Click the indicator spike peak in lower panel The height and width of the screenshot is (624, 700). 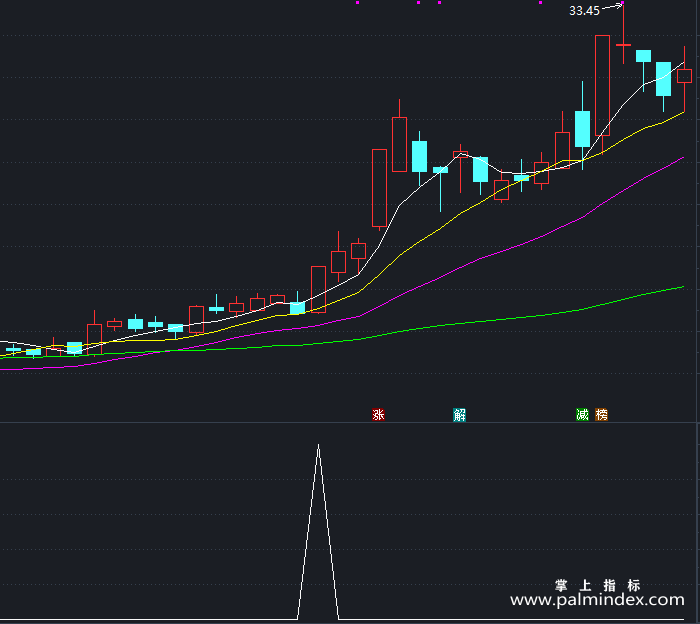click(318, 445)
